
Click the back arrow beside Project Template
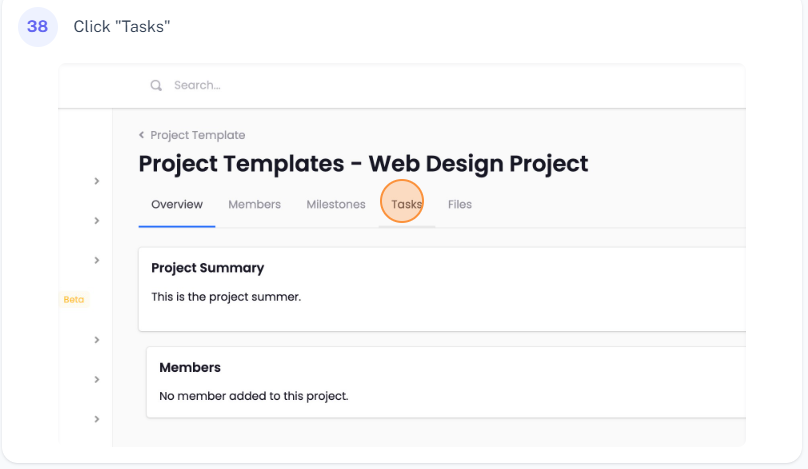(142, 135)
